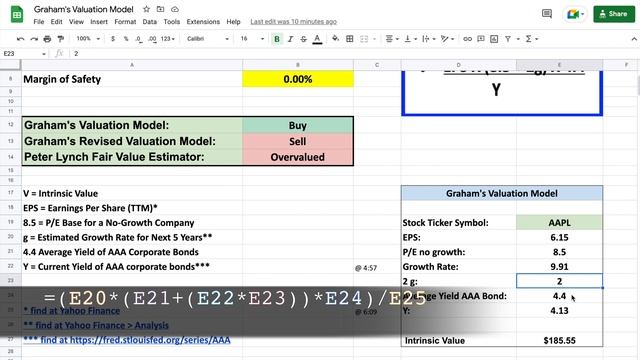Open the 123 number format dropdown
This screenshot has height=360, width=640.
pos(168,39)
